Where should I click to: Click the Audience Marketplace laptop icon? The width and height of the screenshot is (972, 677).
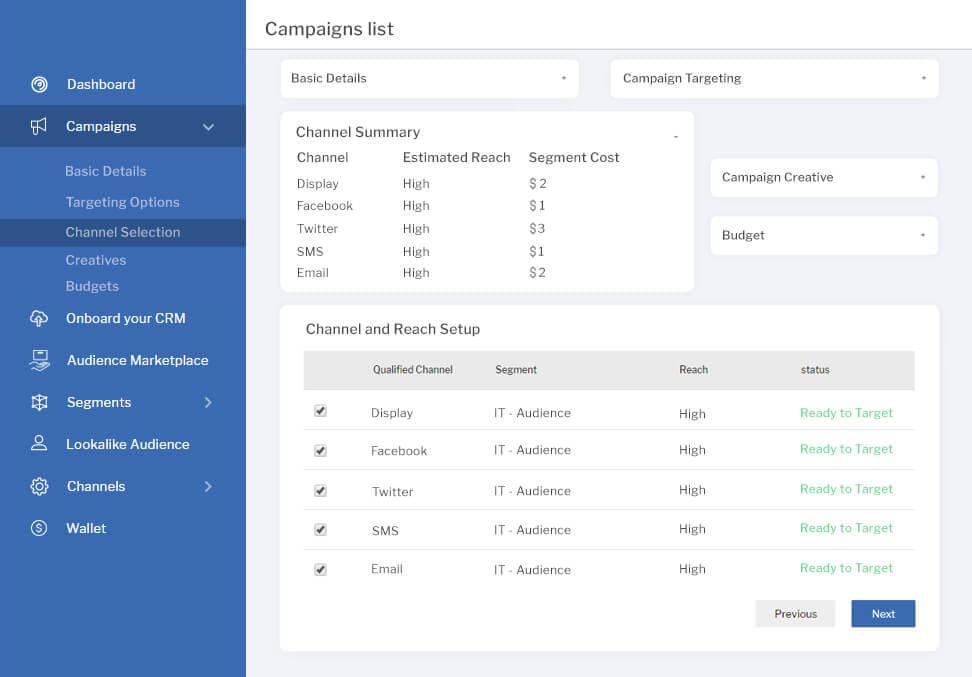pyautogui.click(x=39, y=360)
